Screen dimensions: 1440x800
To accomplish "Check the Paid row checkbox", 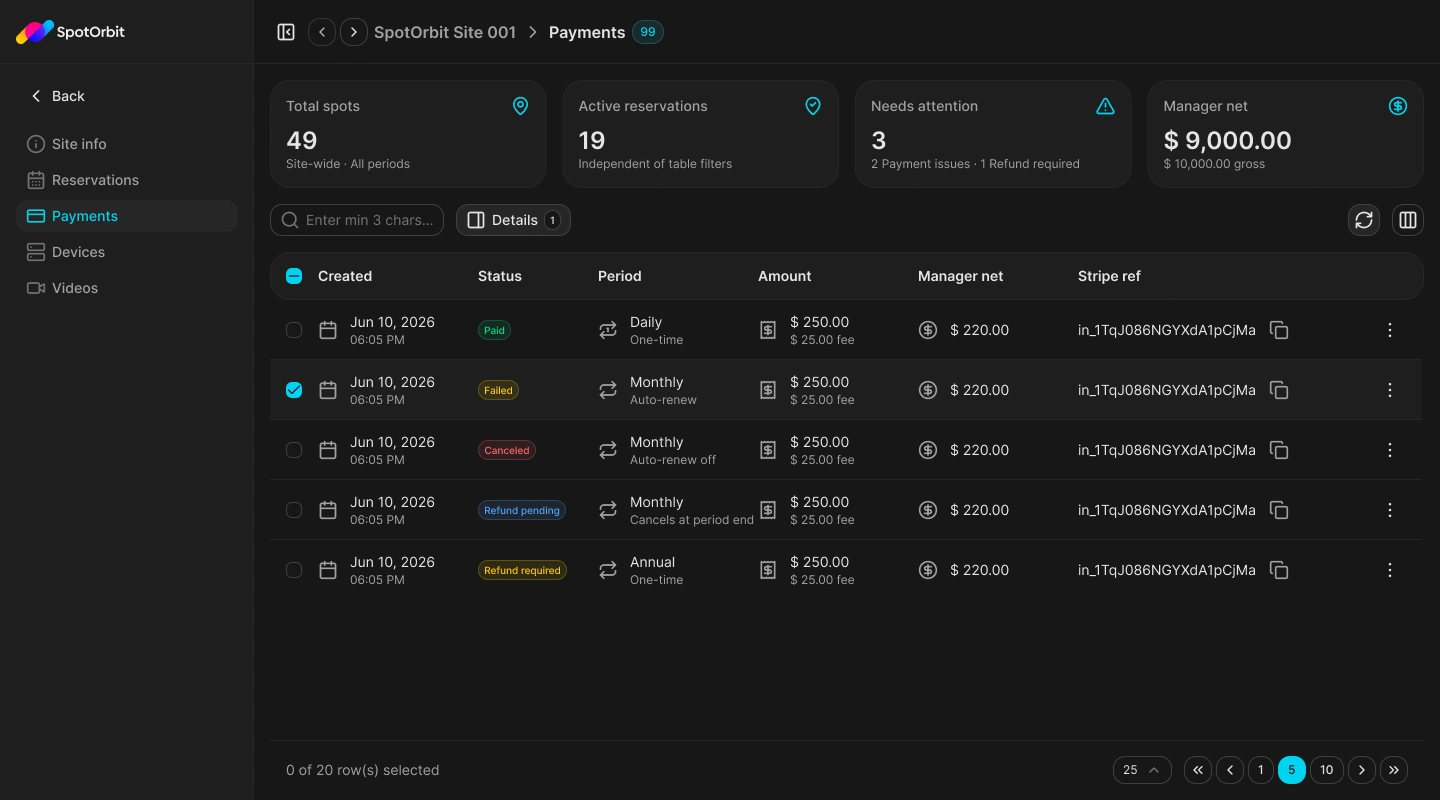I will (294, 330).
